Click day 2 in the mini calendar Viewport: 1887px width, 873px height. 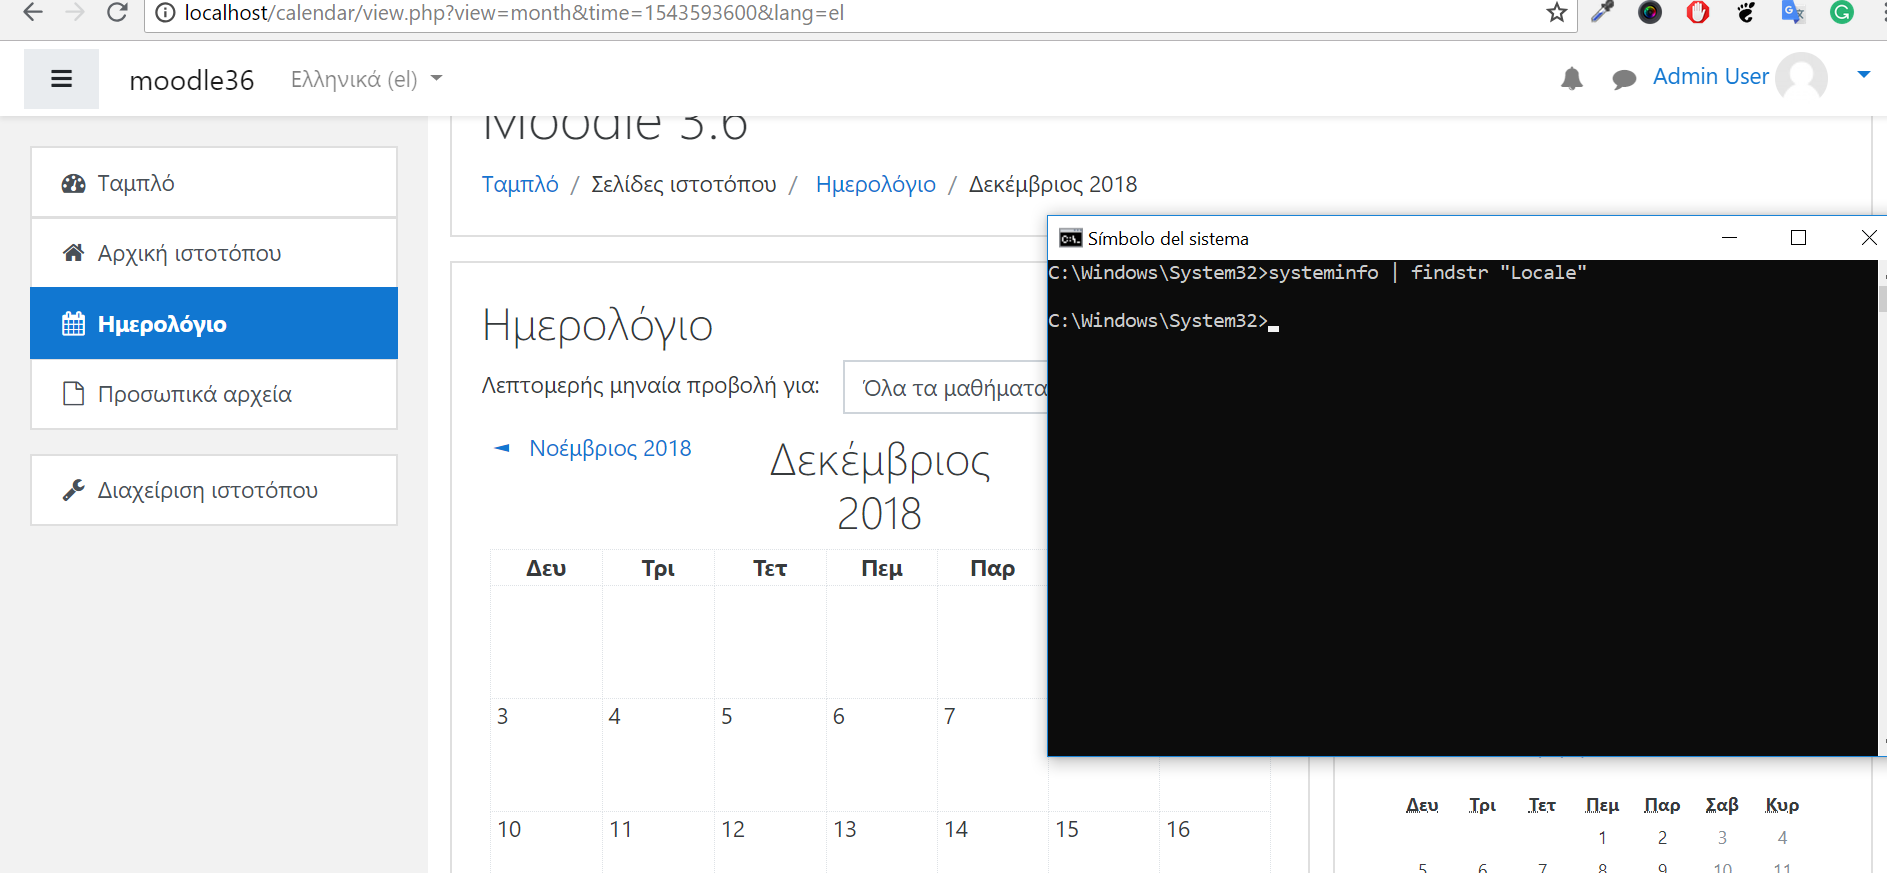pyautogui.click(x=1662, y=838)
